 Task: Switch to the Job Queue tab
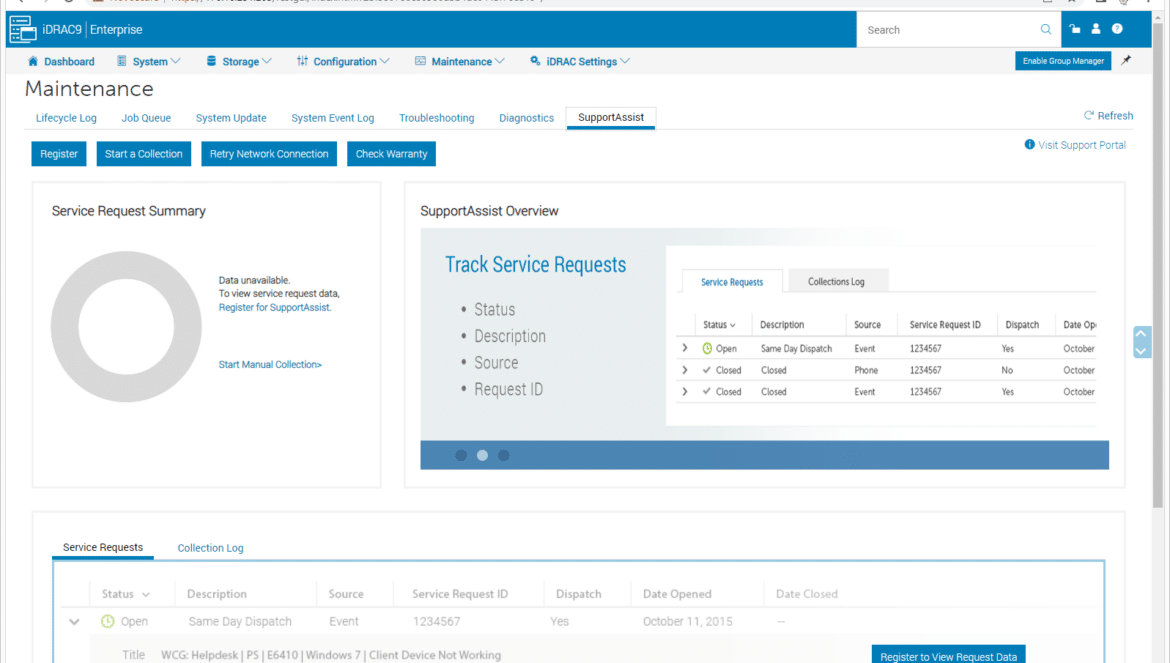click(146, 118)
